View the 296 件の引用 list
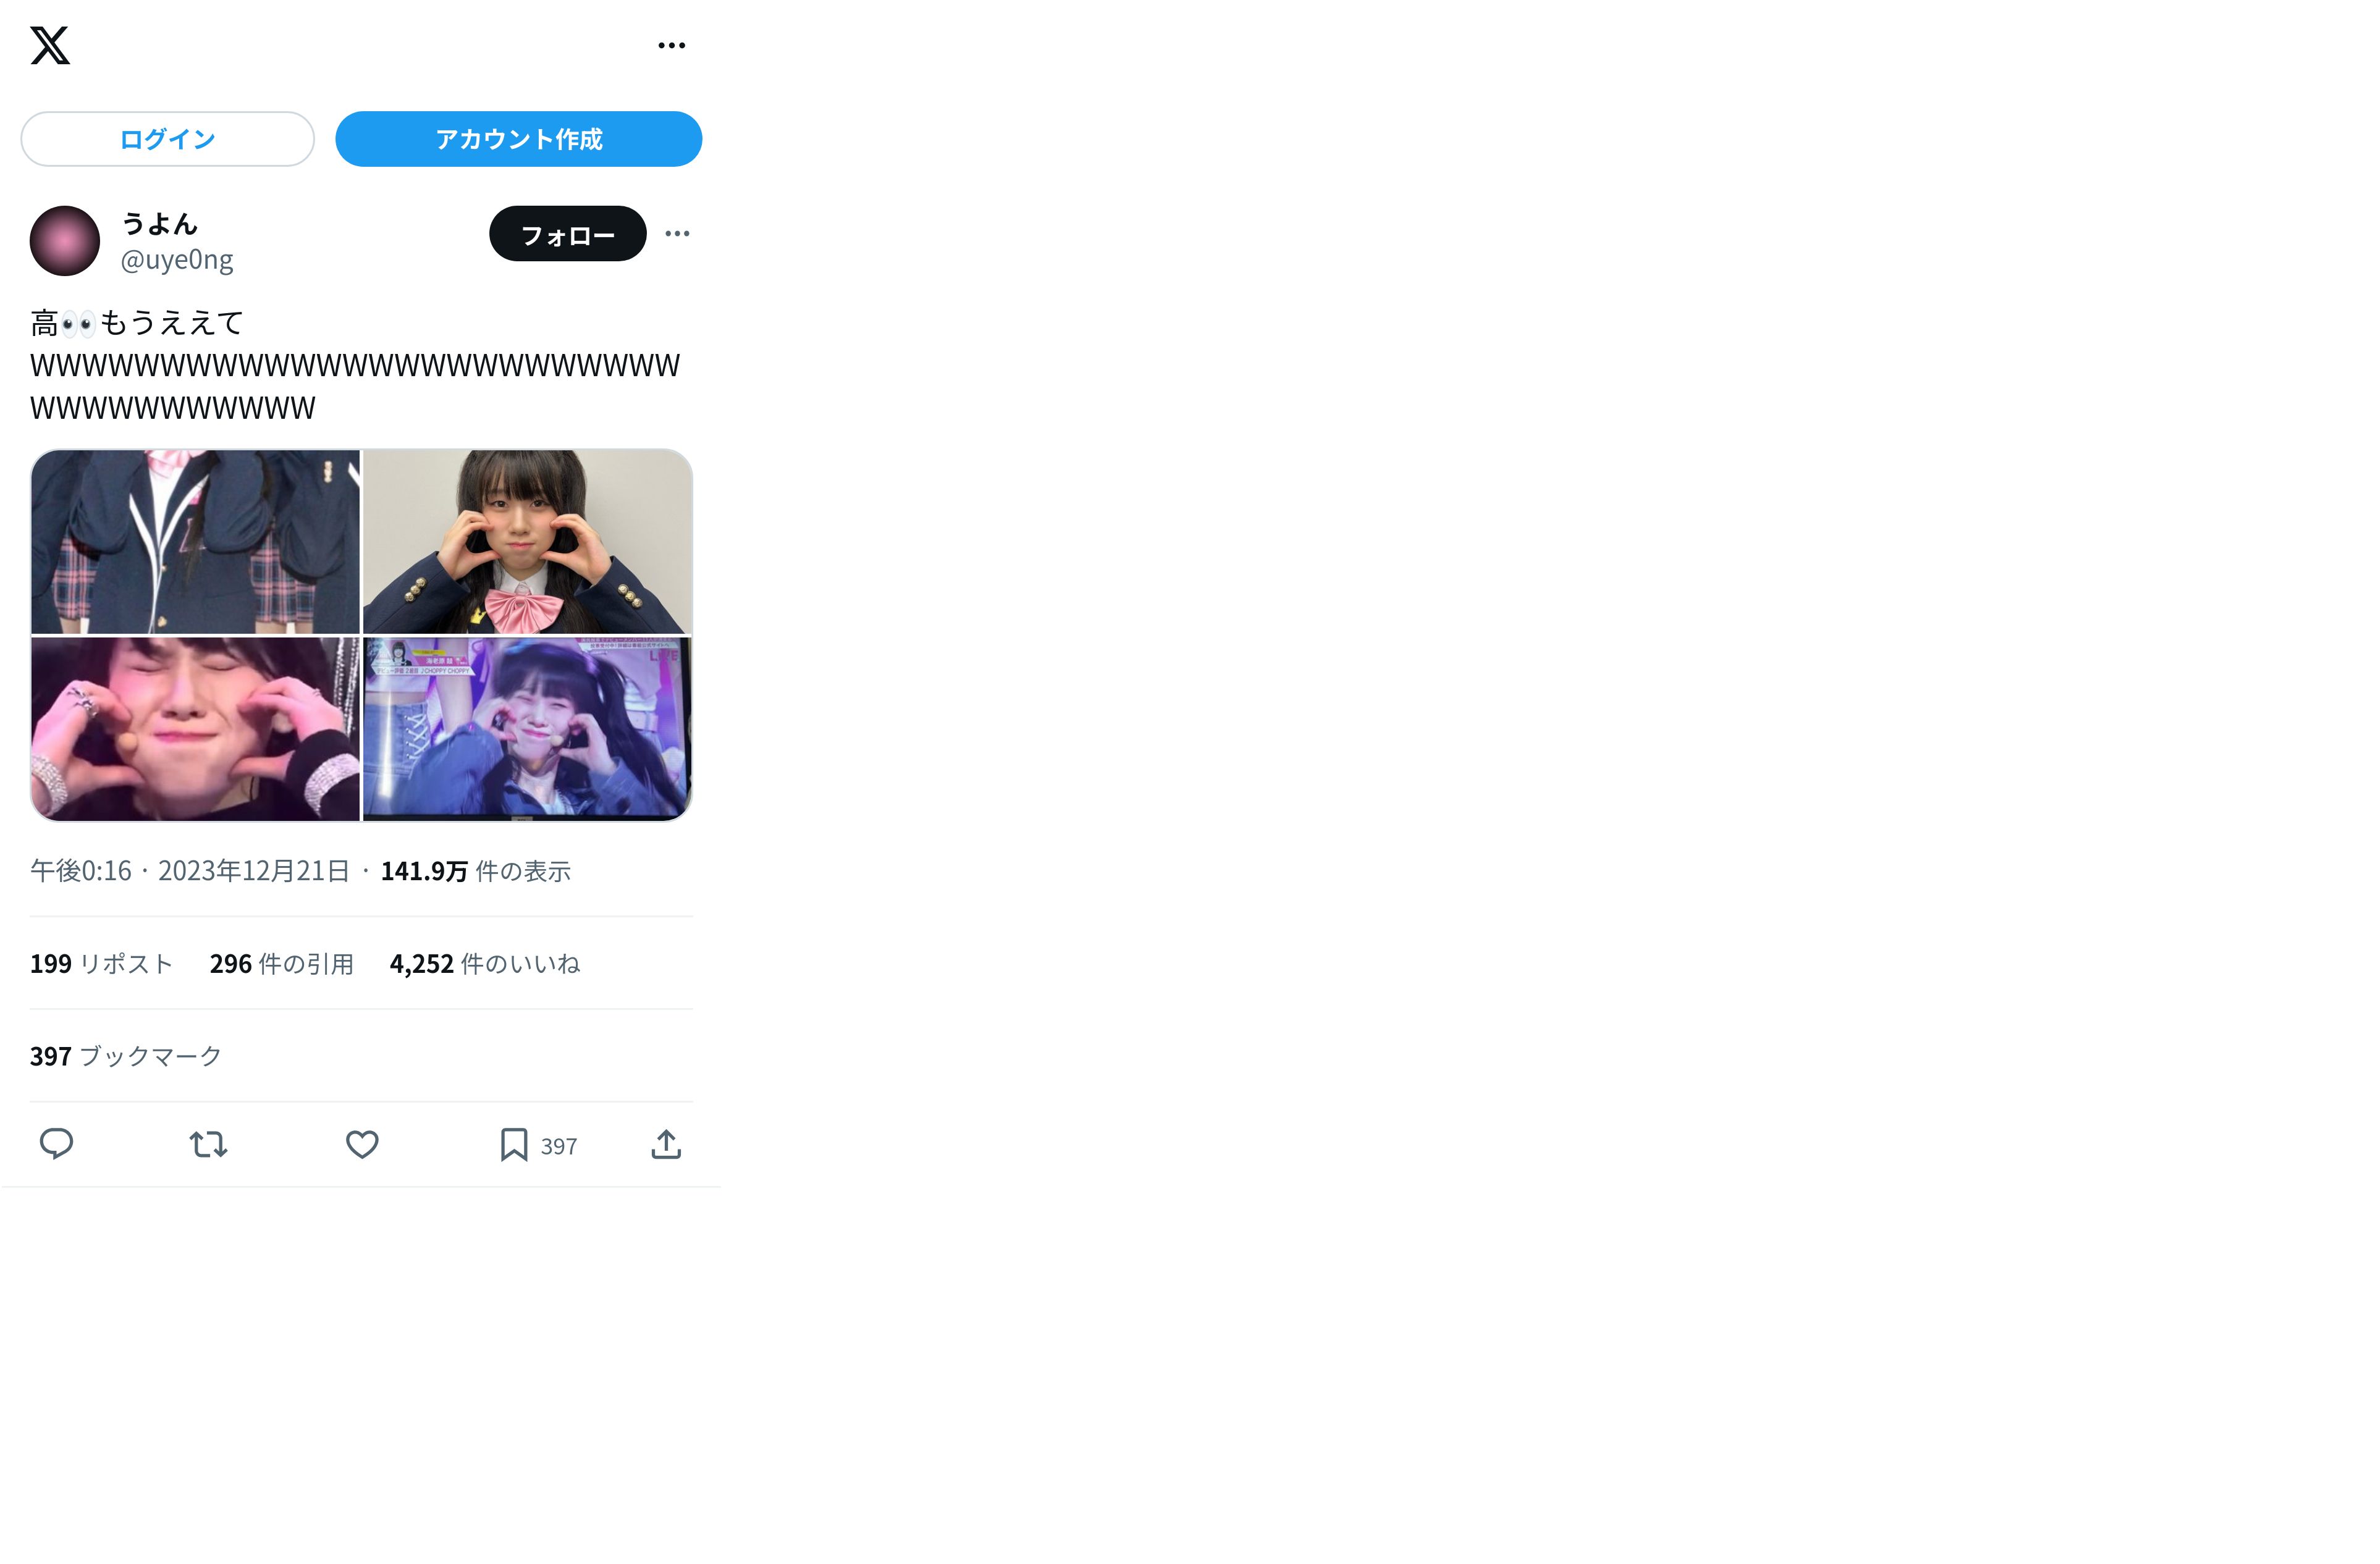This screenshot has width=2380, height=1564. point(282,964)
